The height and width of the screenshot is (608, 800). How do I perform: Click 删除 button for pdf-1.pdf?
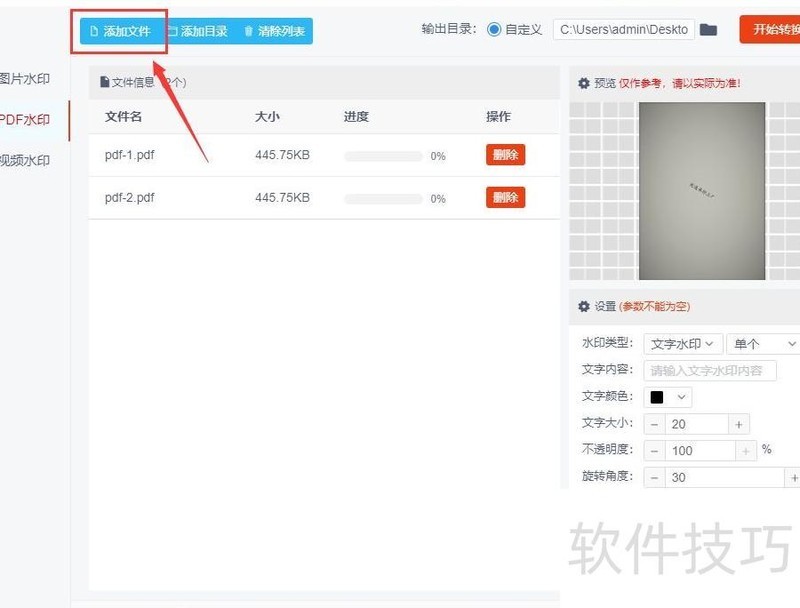tap(505, 155)
